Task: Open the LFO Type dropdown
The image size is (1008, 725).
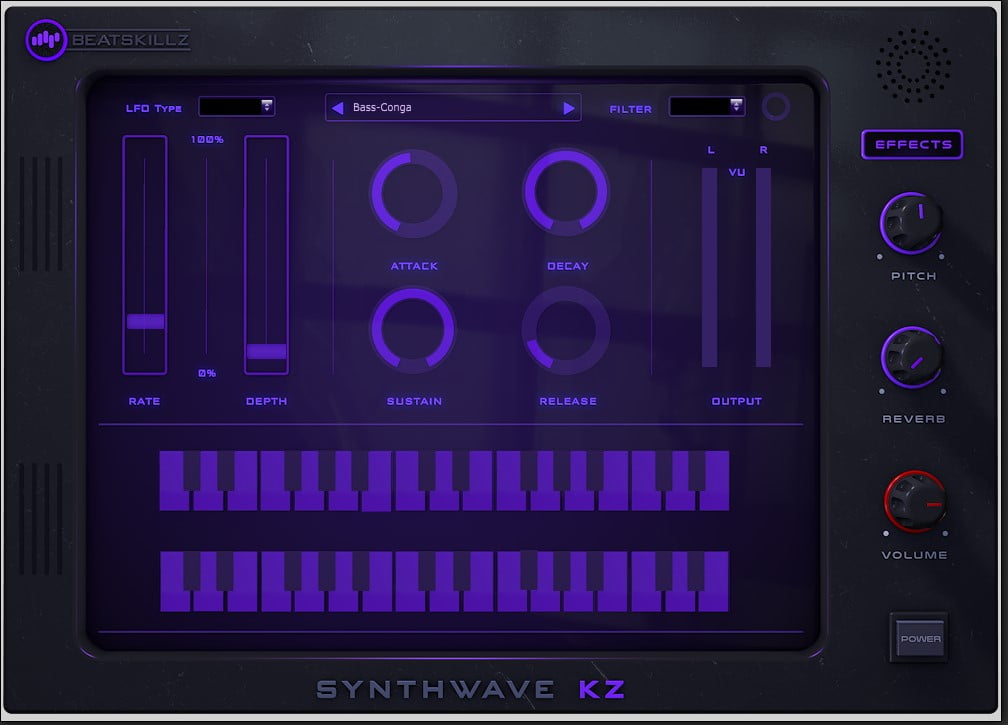Action: click(x=237, y=107)
